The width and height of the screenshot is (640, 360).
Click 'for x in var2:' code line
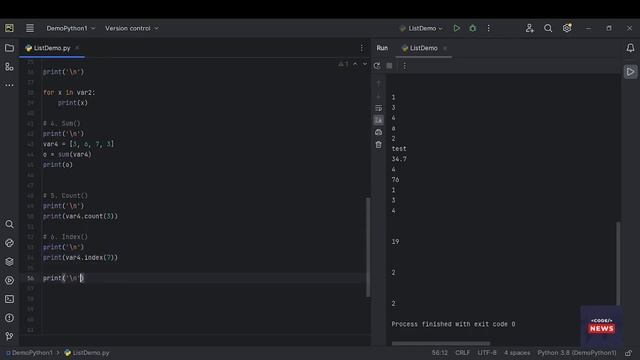69,93
